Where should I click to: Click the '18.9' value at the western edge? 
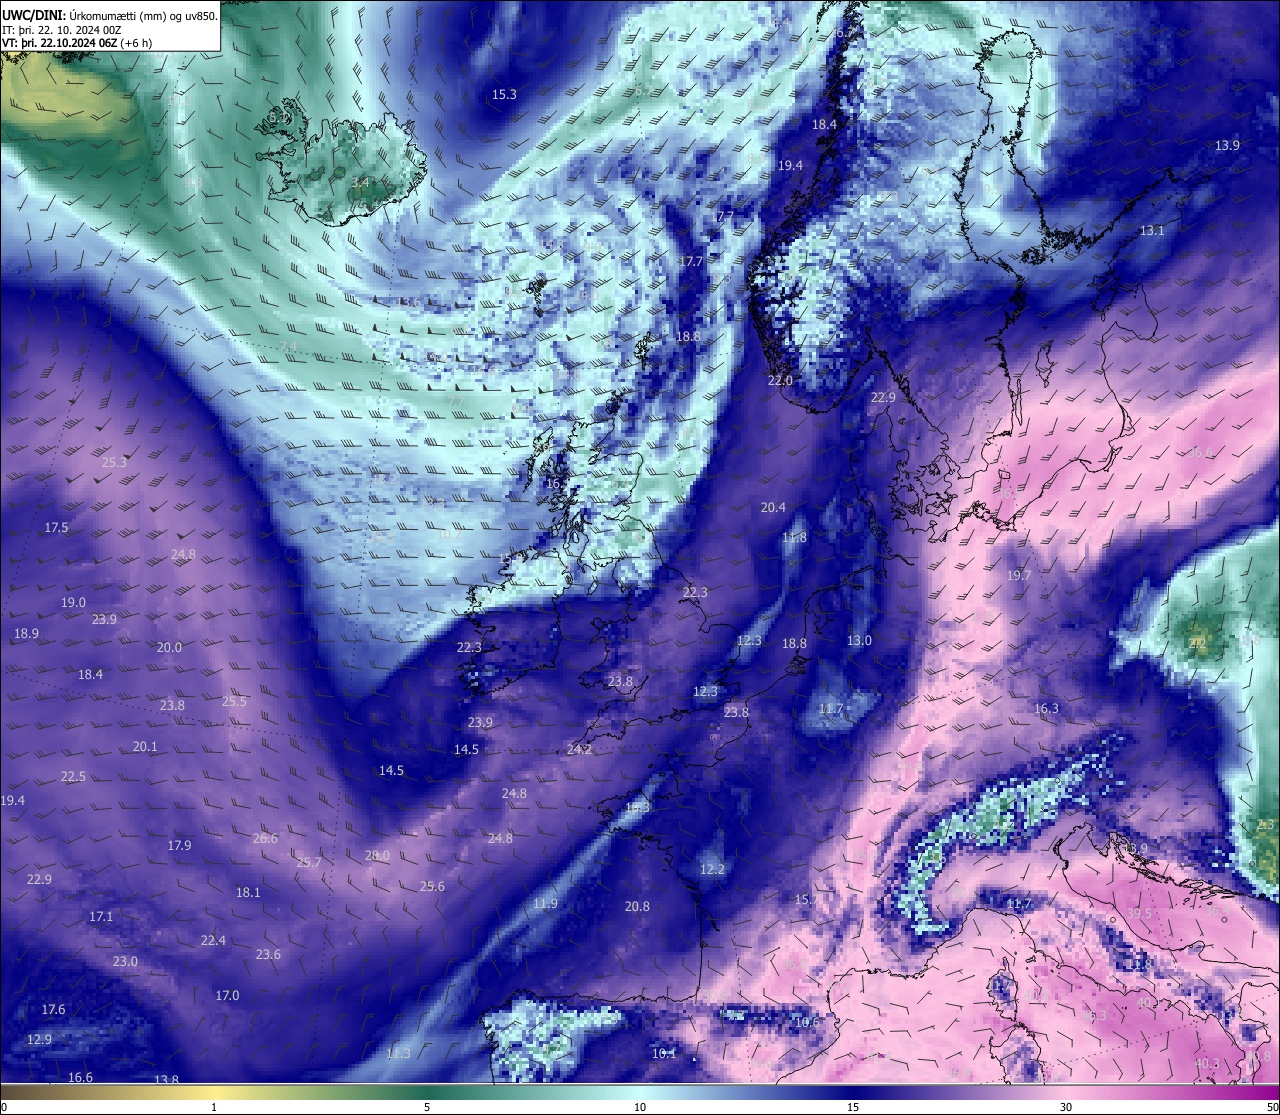point(26,634)
